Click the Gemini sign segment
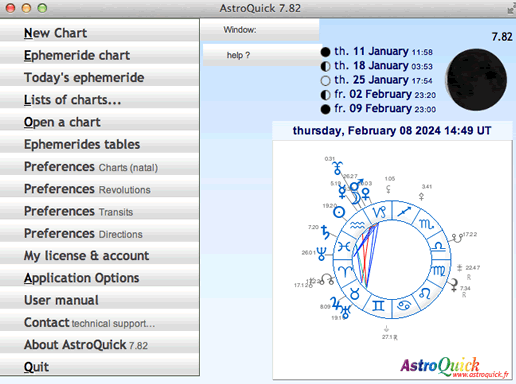Screen dimensions: 516x384 click(378, 305)
